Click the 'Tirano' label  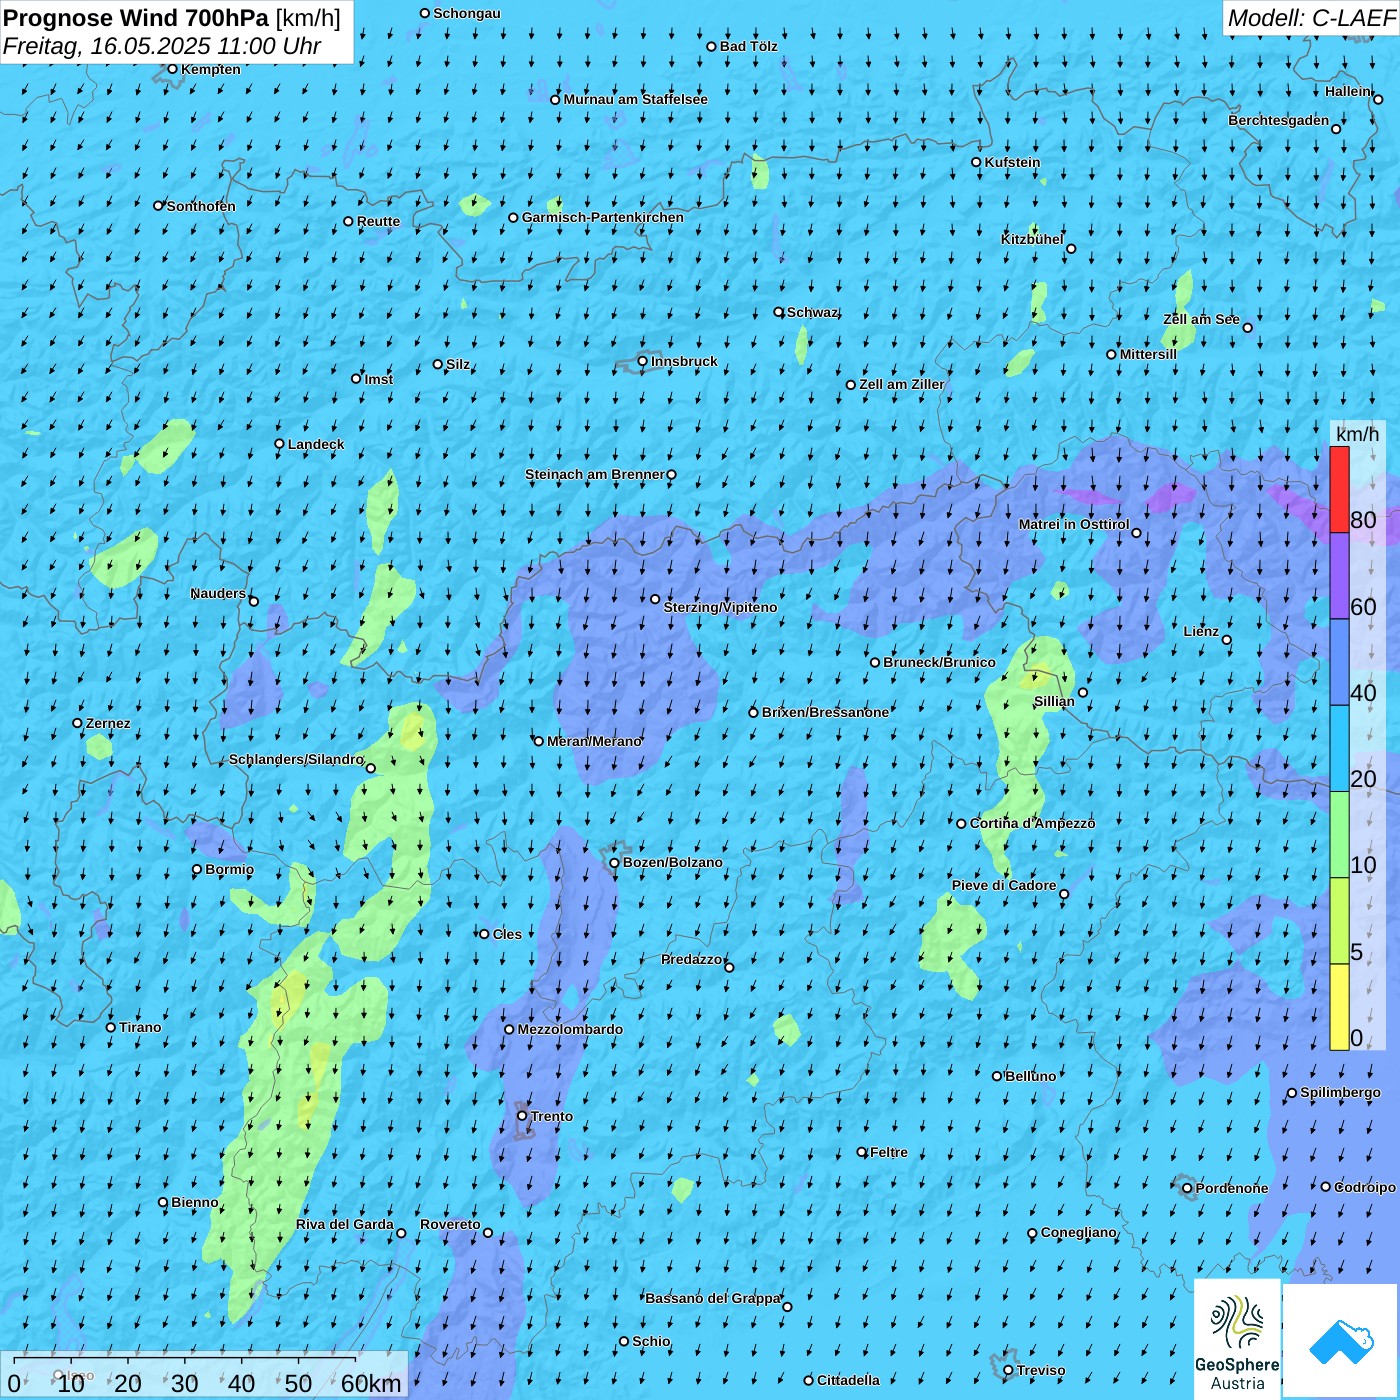(140, 1027)
